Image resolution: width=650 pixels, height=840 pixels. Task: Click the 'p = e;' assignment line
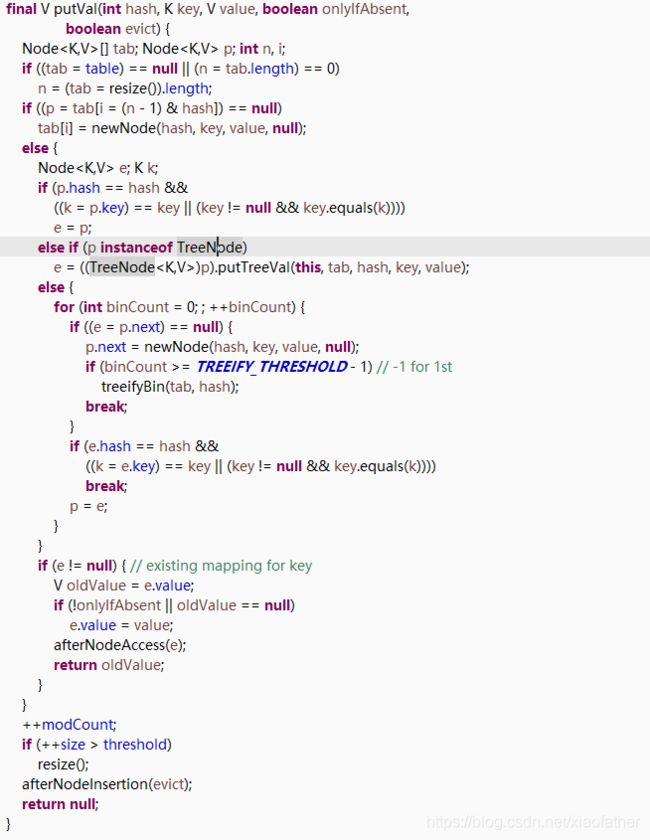(x=88, y=506)
